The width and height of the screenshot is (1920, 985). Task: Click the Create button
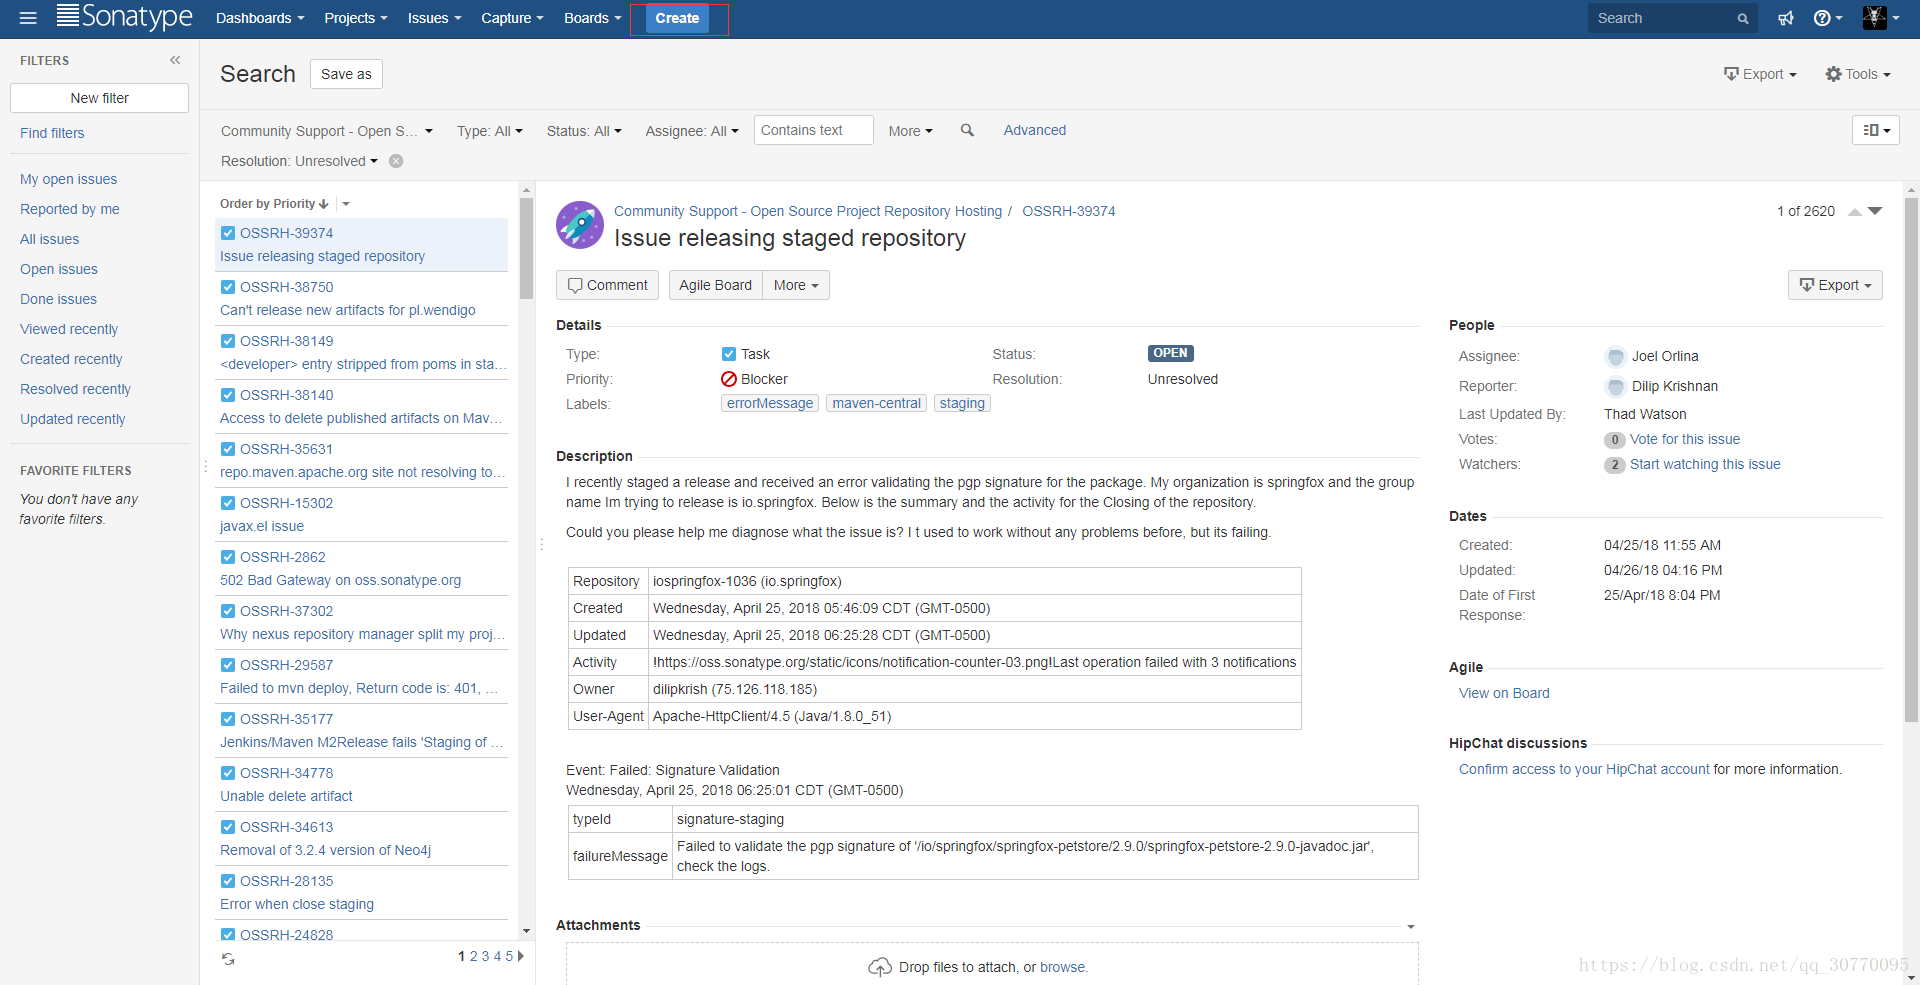pos(677,18)
